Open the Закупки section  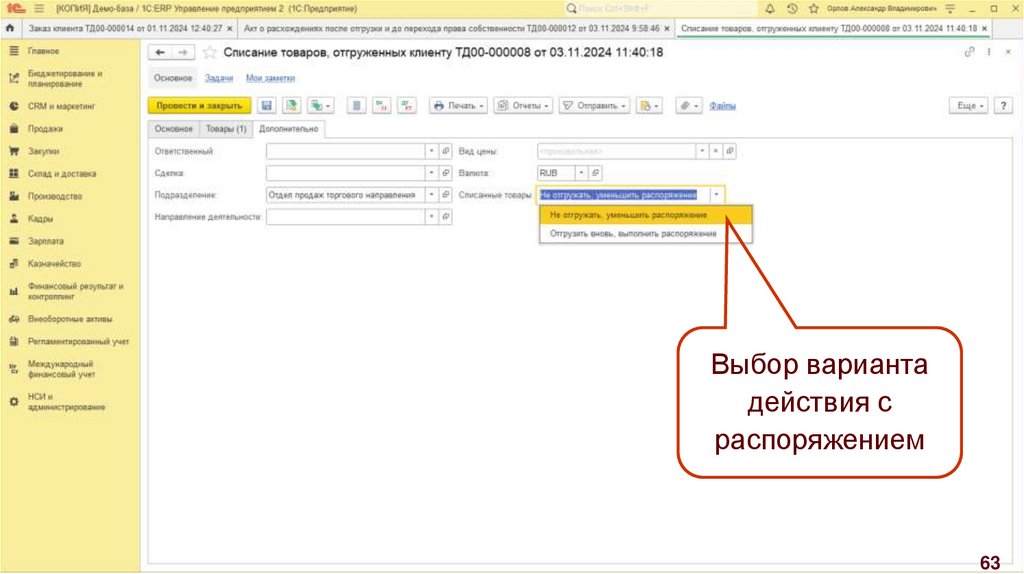pyautogui.click(x=43, y=151)
